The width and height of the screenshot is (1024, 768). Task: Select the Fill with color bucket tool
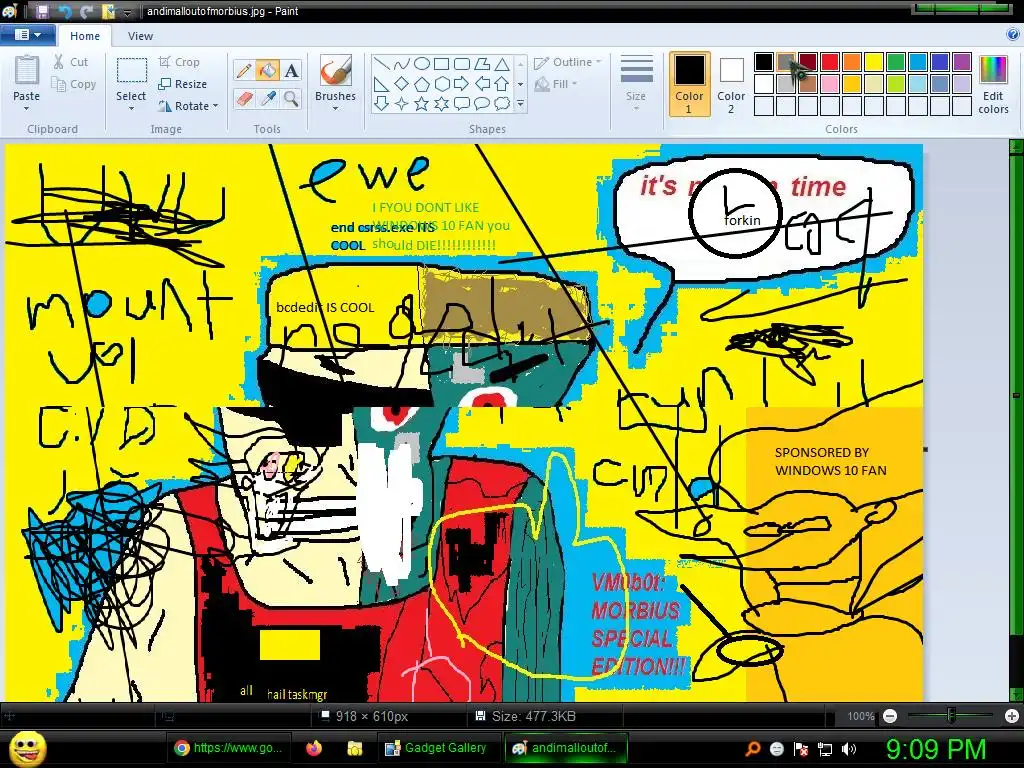[267, 70]
